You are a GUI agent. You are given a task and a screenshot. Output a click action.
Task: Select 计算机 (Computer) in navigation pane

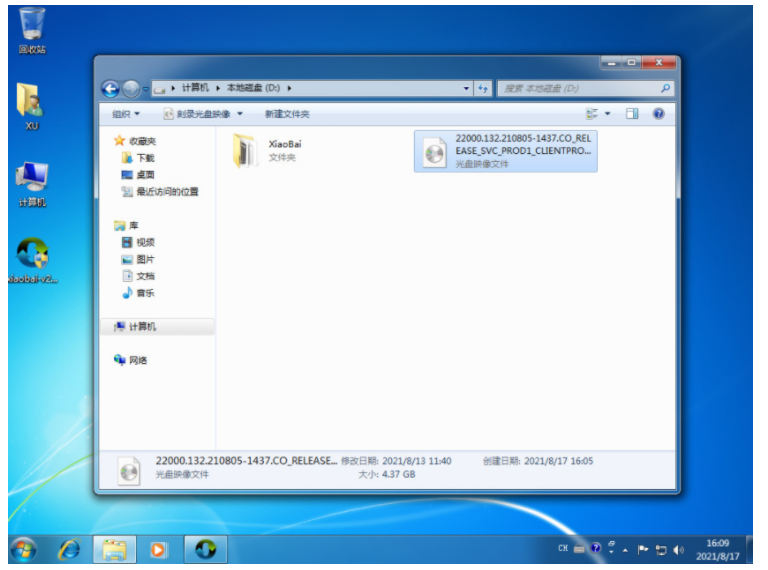142,327
